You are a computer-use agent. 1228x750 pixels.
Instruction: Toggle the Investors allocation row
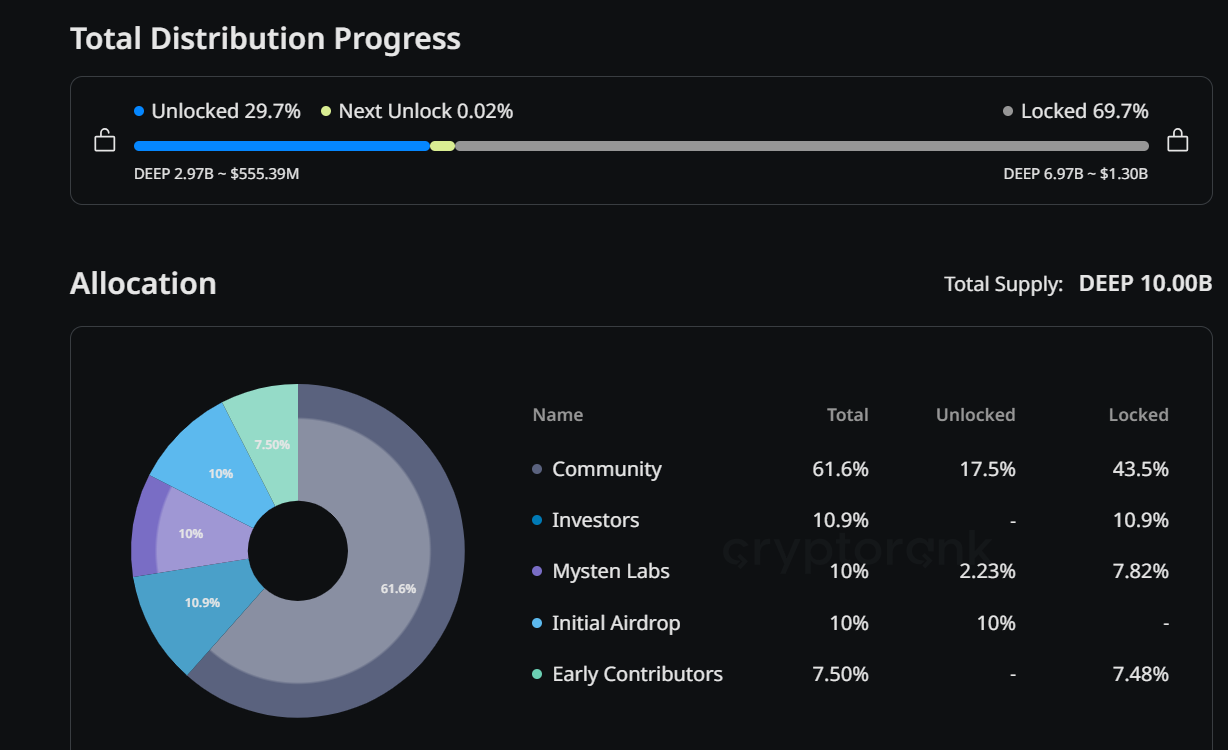coord(595,520)
